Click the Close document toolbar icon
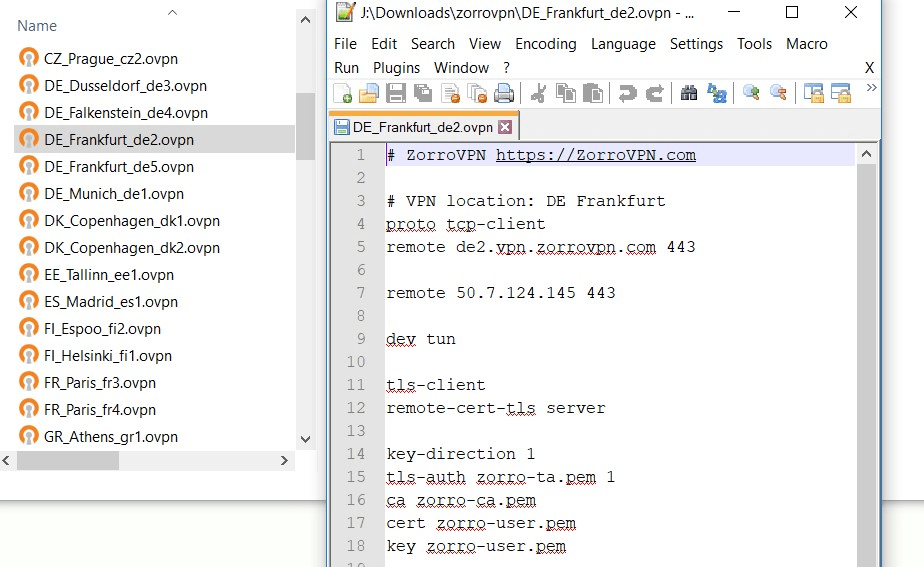The height and width of the screenshot is (567, 924). pos(451,93)
